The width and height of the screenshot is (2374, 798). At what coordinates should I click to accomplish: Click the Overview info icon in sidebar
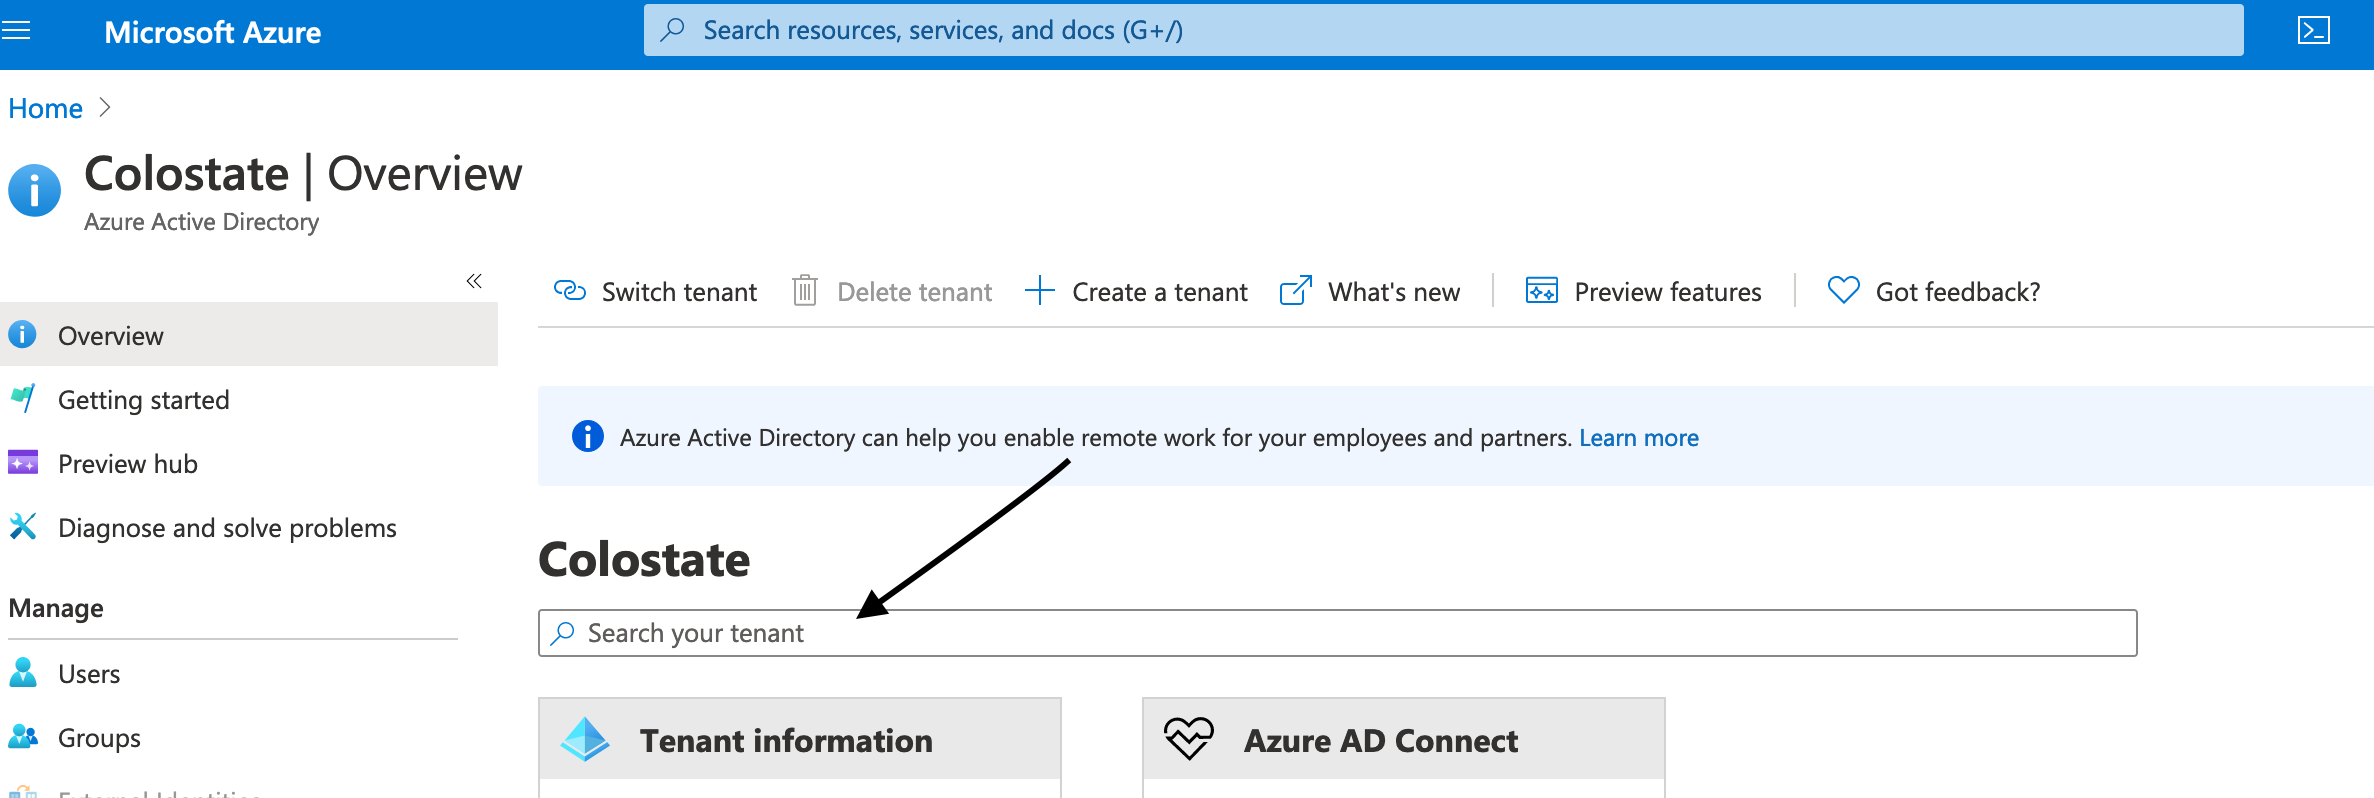point(22,334)
